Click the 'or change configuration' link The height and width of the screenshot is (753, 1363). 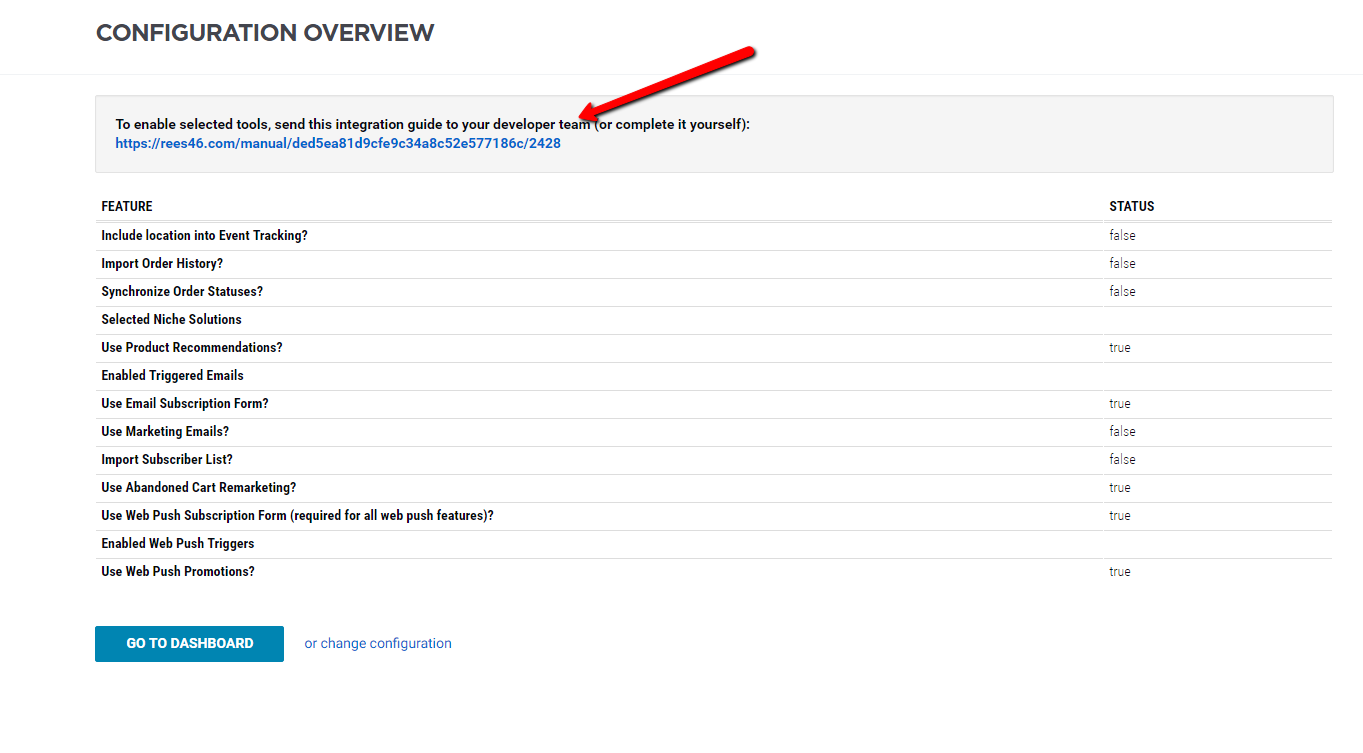click(x=378, y=643)
